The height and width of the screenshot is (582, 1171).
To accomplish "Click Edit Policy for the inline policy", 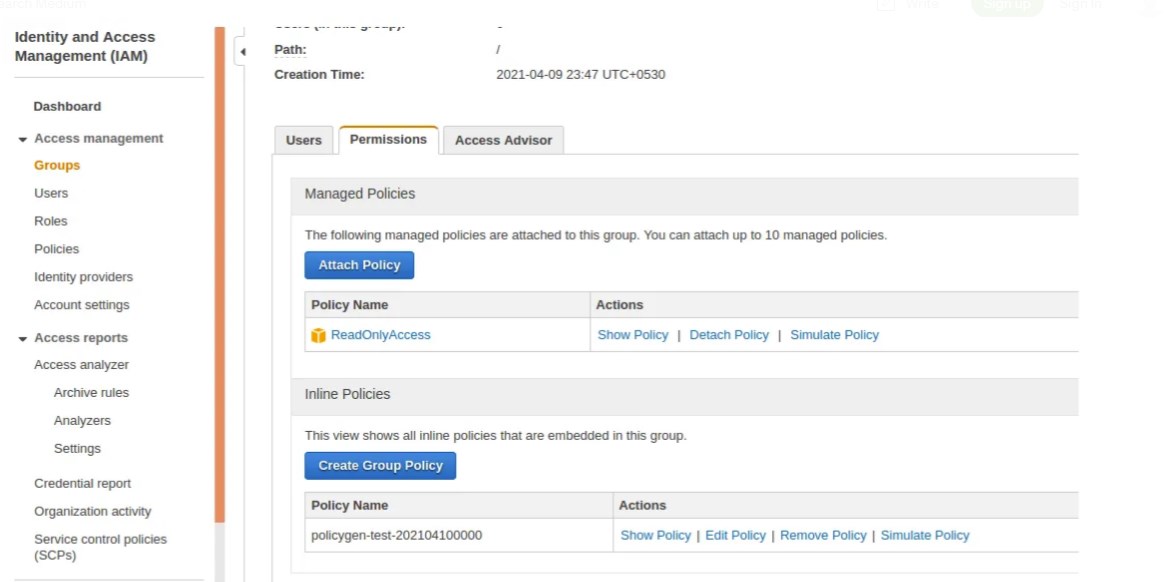I will 735,535.
